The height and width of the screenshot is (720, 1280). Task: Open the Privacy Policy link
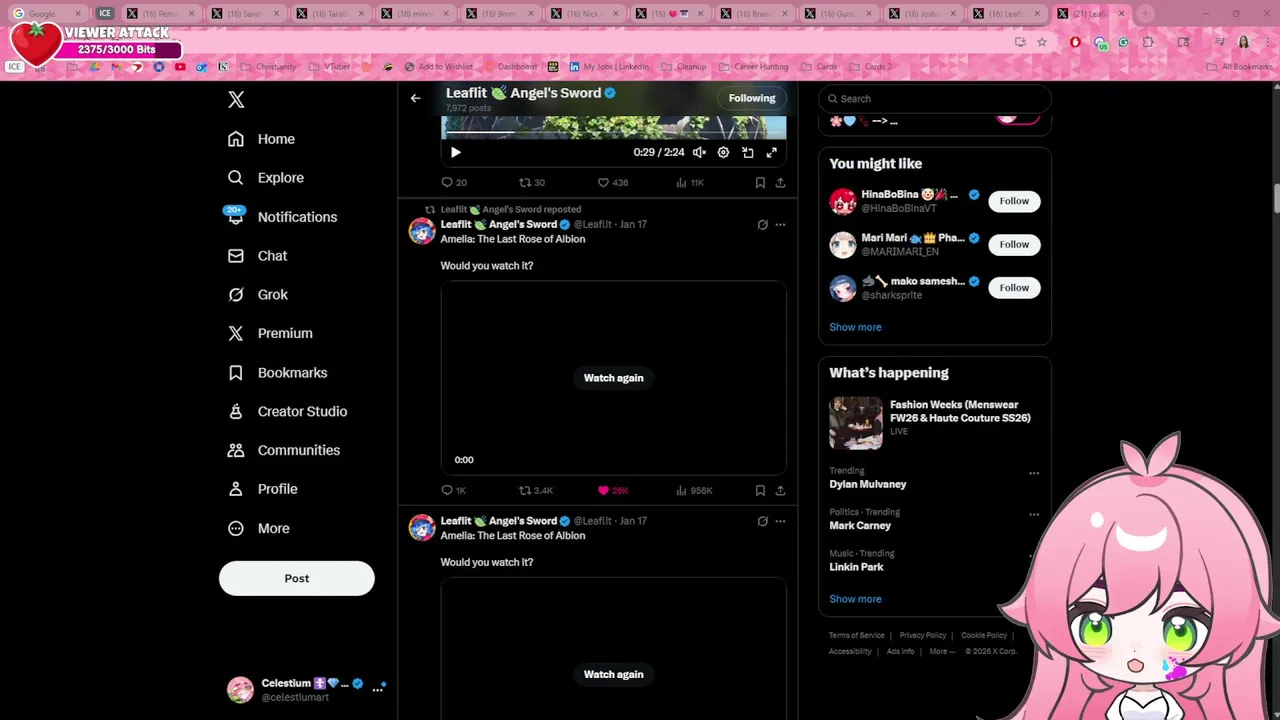(x=923, y=635)
